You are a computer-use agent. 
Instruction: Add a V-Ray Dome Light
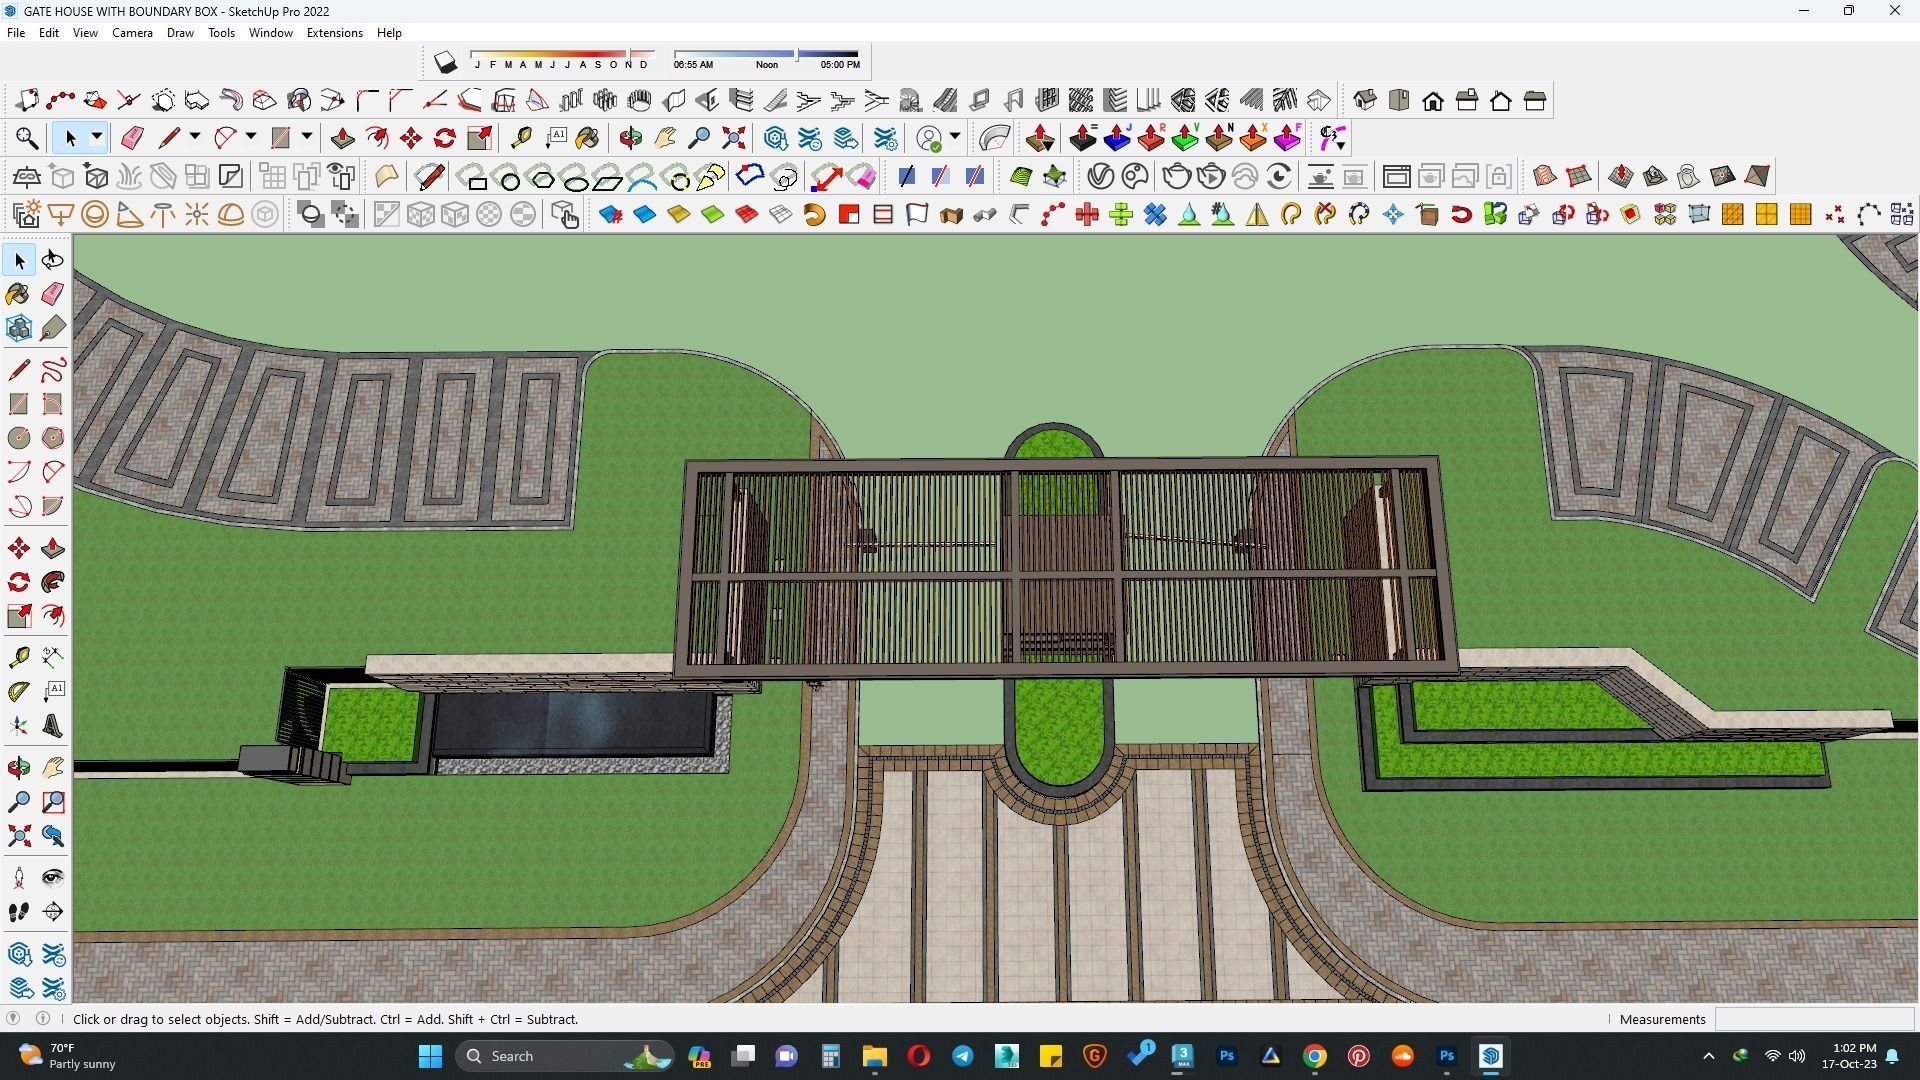coord(231,215)
